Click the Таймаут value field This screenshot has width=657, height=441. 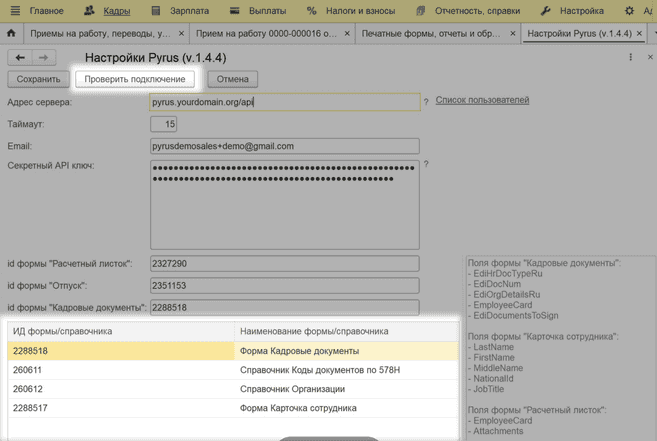point(163,124)
